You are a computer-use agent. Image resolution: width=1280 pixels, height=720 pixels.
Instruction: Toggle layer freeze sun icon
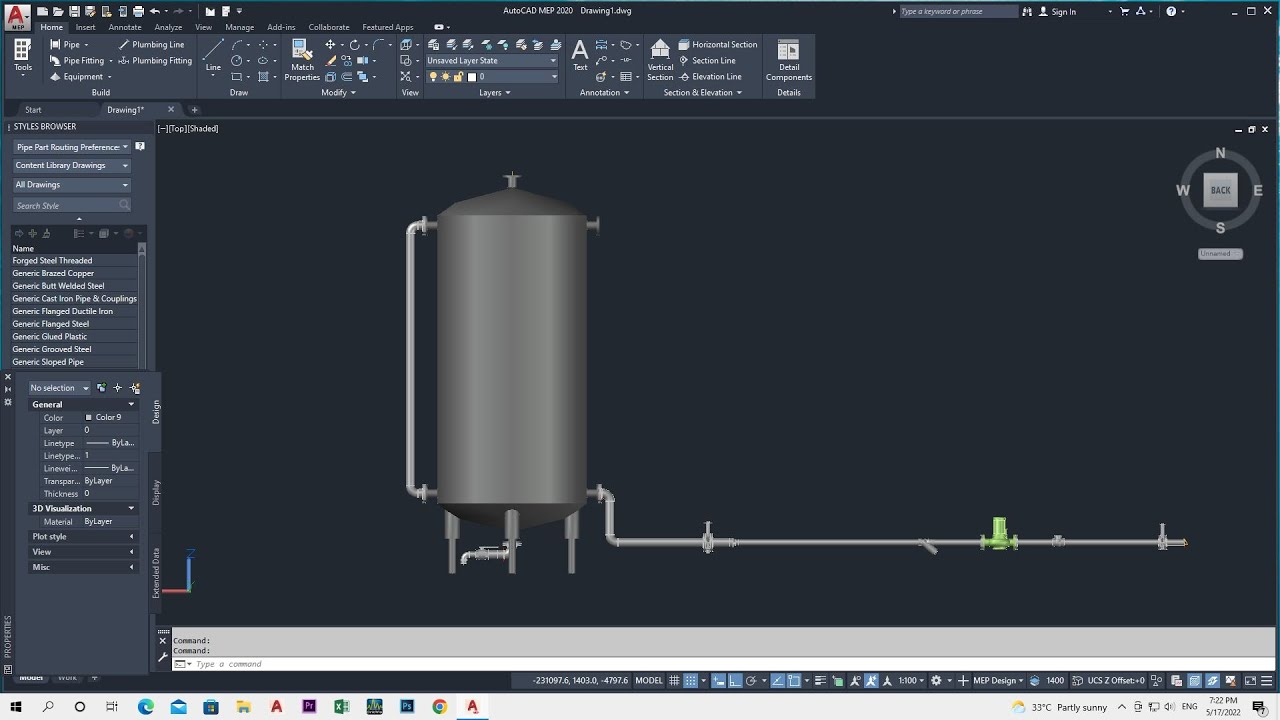coord(446,77)
